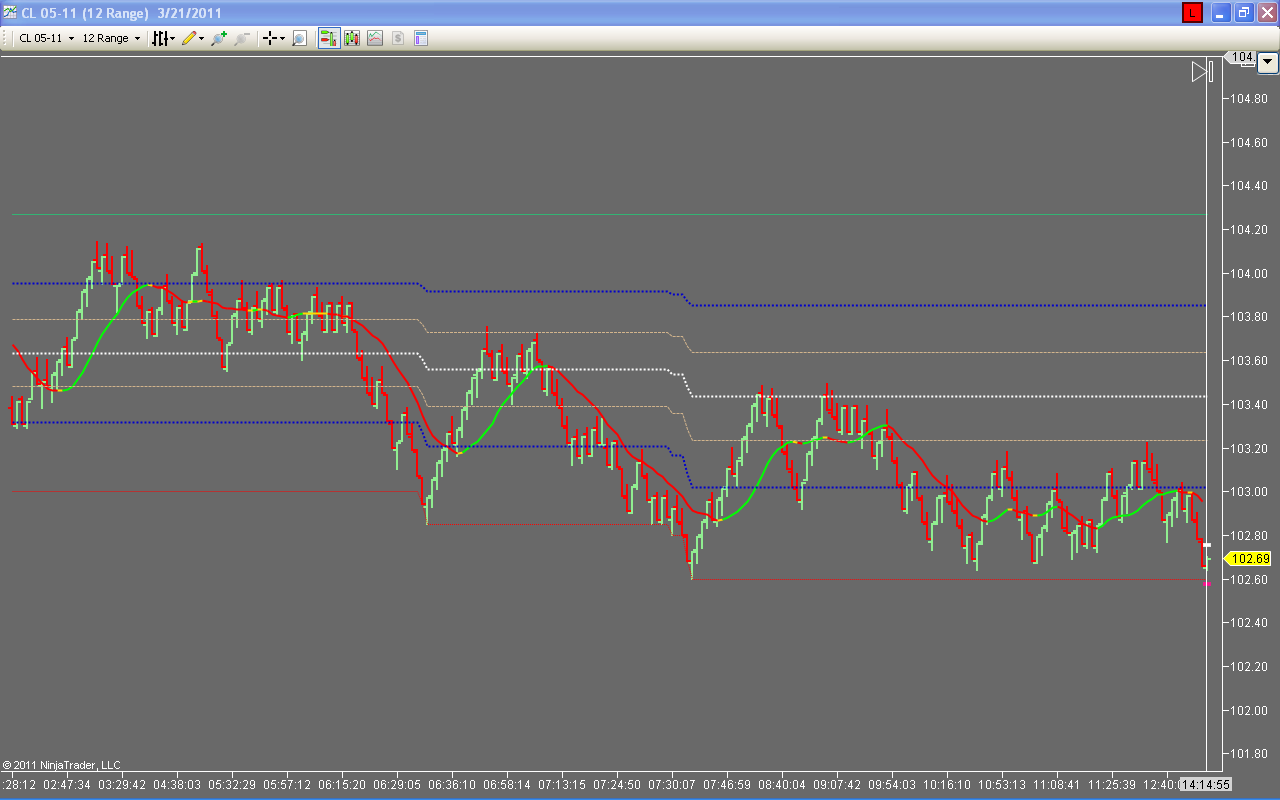Open the chart properties icon

421,38
